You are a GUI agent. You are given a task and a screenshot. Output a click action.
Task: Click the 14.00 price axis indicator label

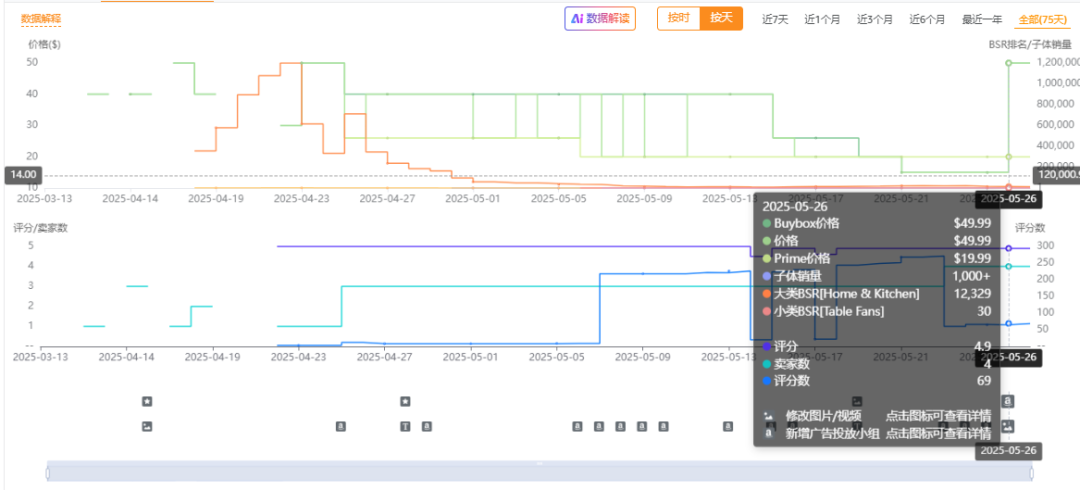pos(23,175)
